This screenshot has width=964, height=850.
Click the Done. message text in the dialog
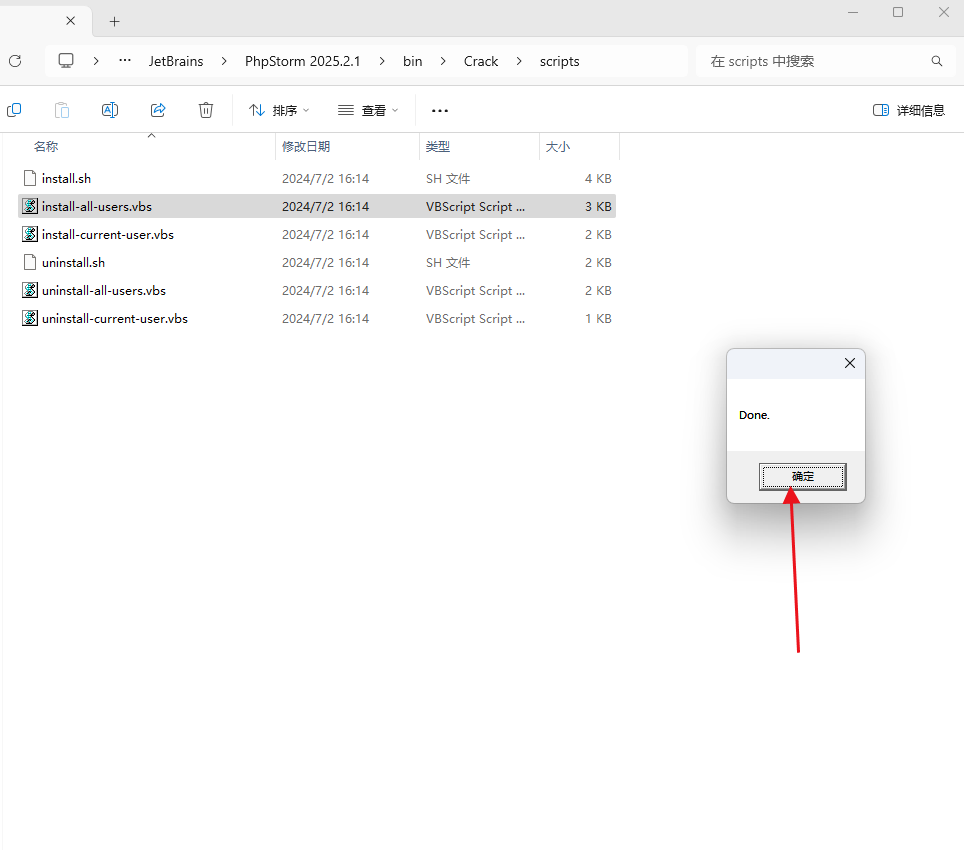click(754, 415)
